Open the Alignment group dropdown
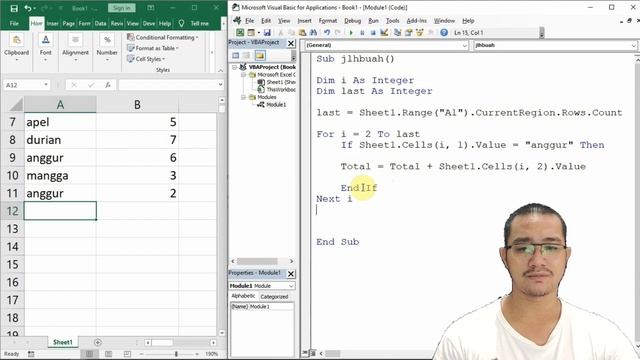The width and height of the screenshot is (640, 360). coord(76,60)
